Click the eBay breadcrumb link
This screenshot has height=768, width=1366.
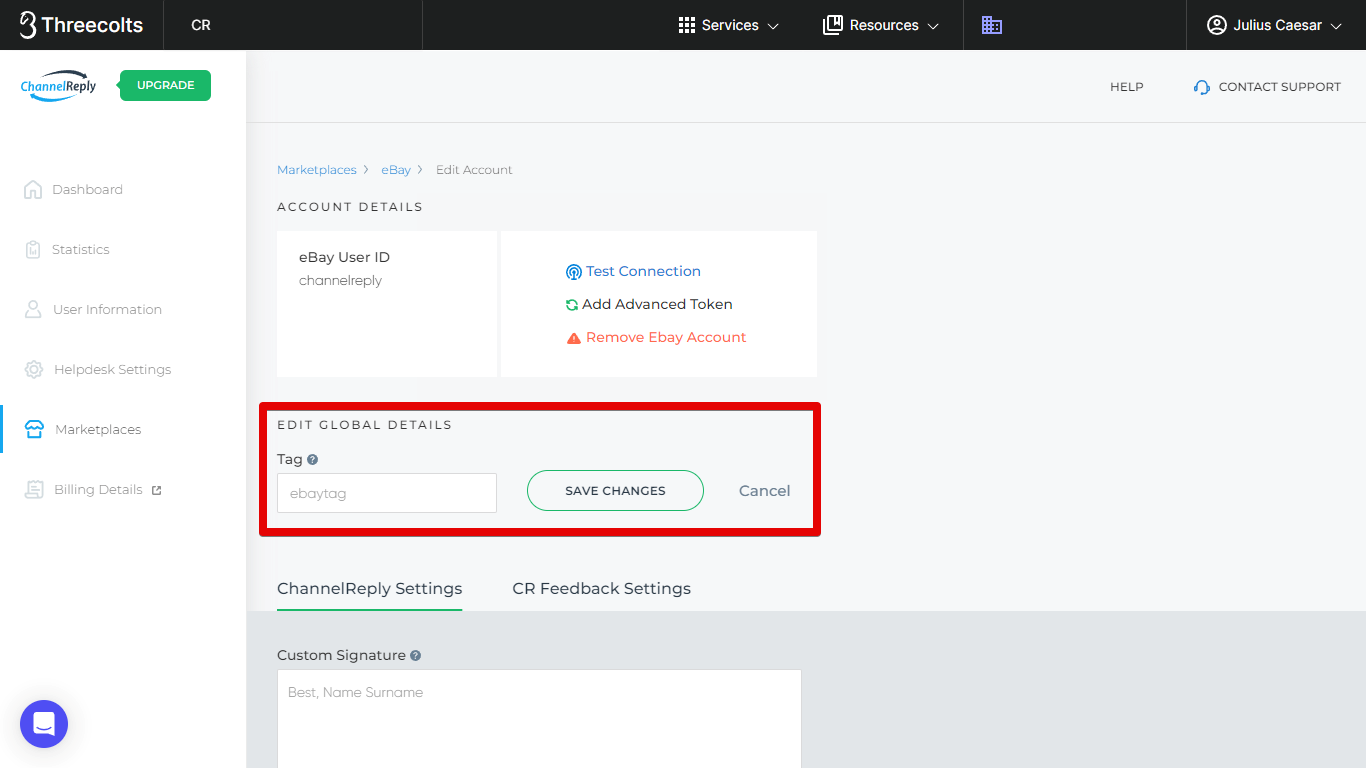point(396,170)
